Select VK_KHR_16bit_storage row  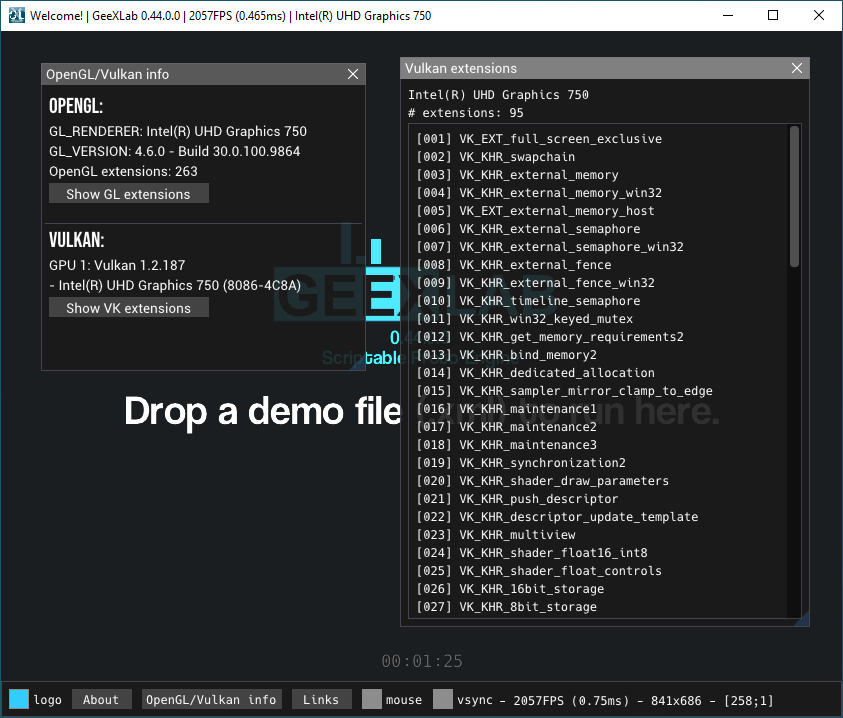click(510, 589)
